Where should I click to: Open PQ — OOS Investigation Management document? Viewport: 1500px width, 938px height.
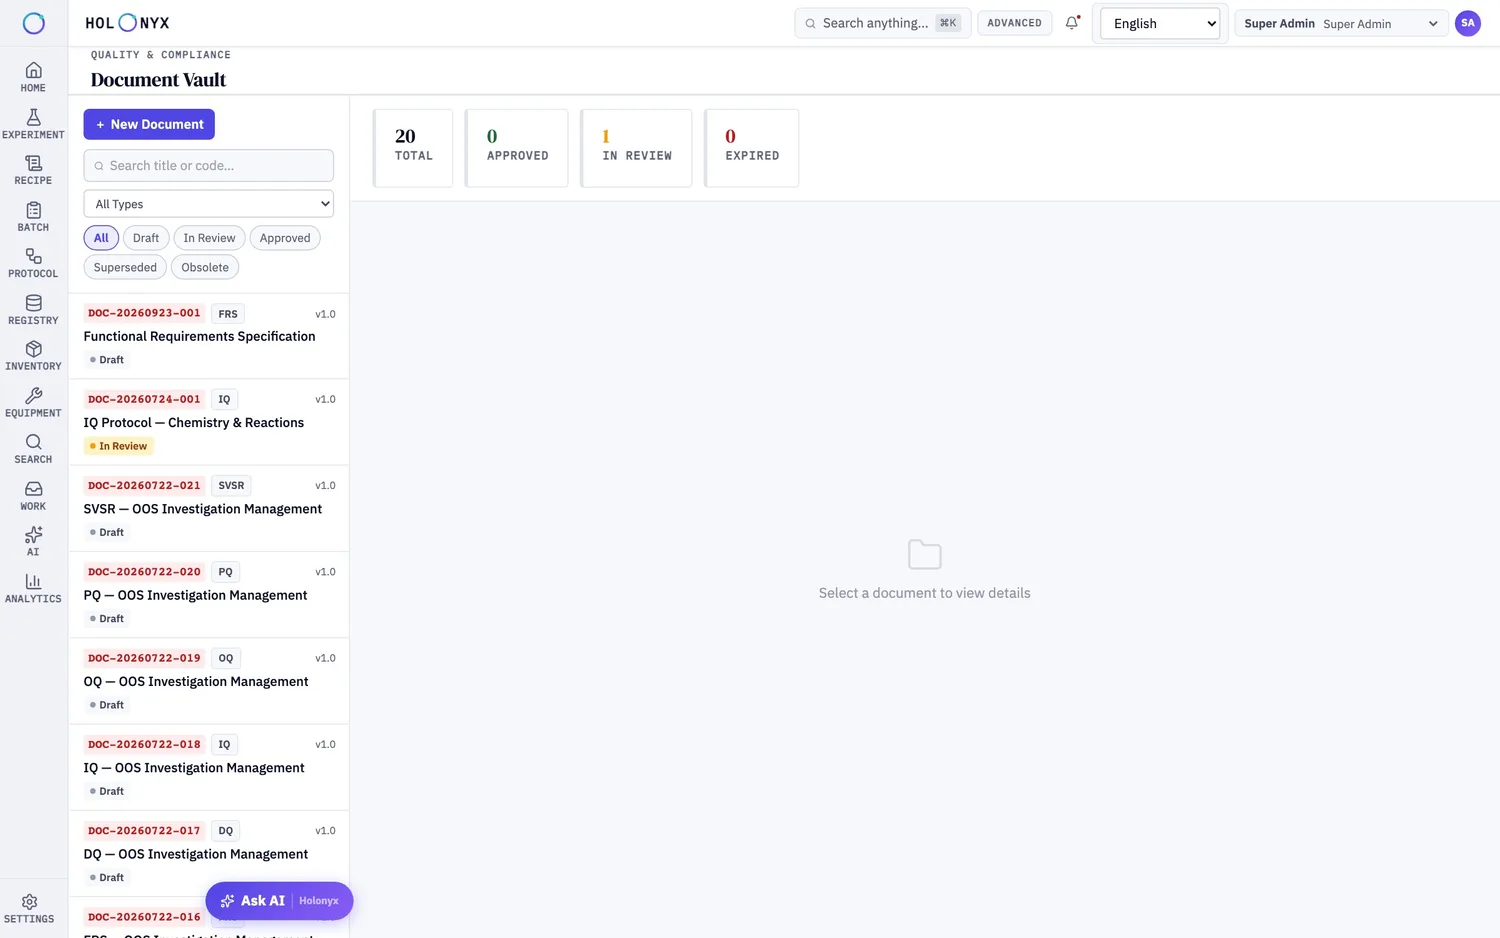click(208, 595)
